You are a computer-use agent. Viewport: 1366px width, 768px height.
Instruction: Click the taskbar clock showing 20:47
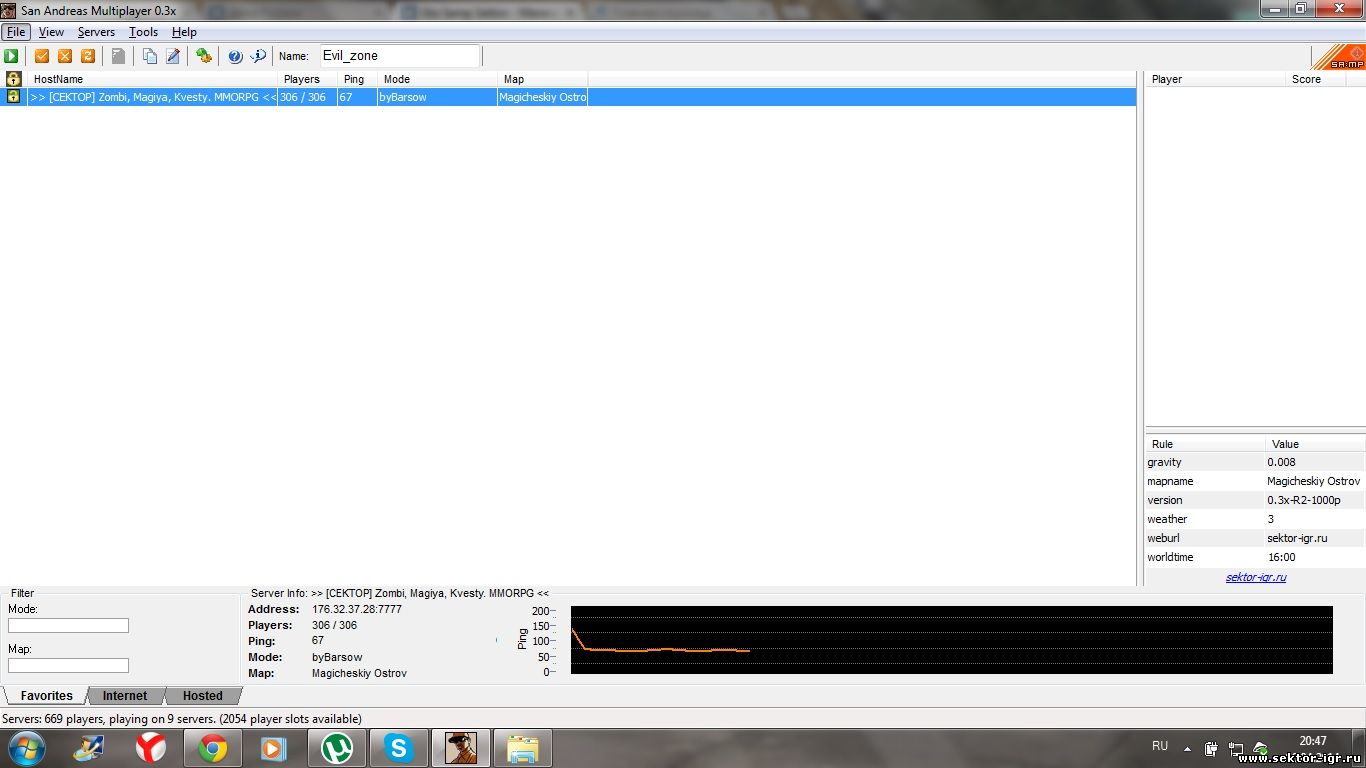(1312, 741)
